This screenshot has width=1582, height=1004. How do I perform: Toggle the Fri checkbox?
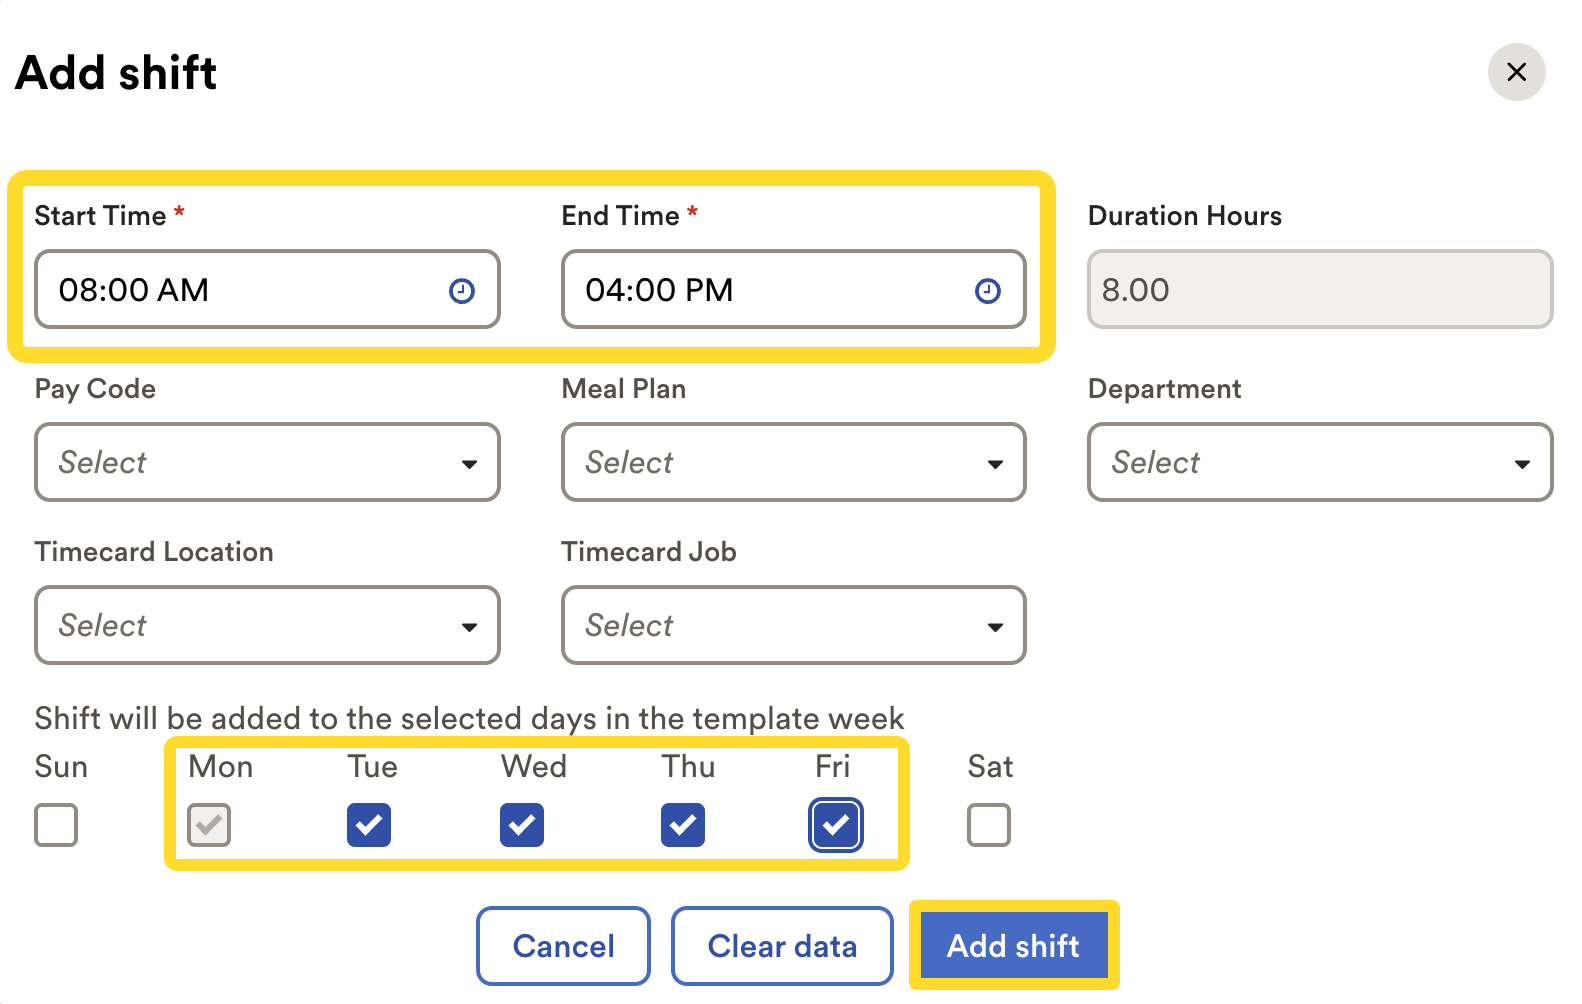point(836,825)
